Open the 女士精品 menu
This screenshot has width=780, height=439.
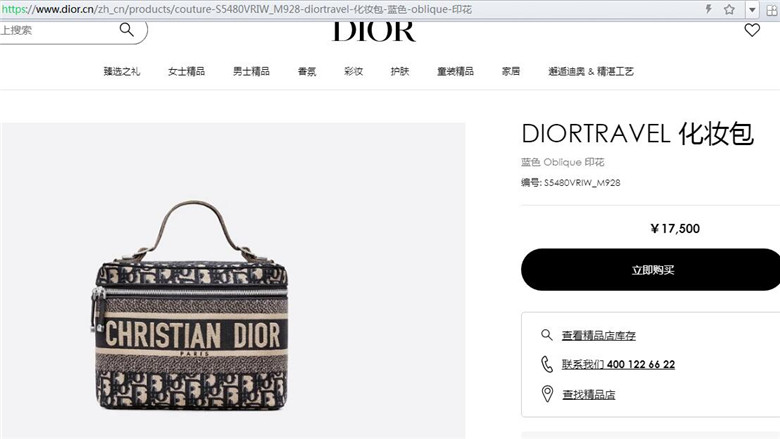[187, 72]
